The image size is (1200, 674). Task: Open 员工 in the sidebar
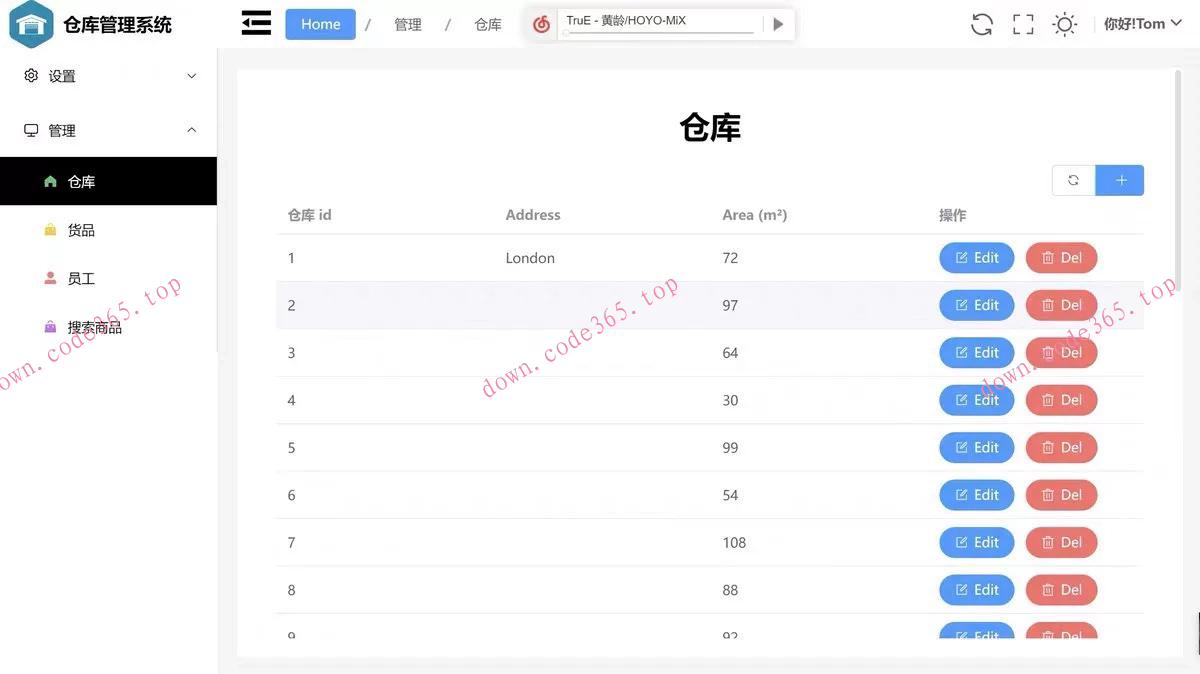[x=108, y=278]
